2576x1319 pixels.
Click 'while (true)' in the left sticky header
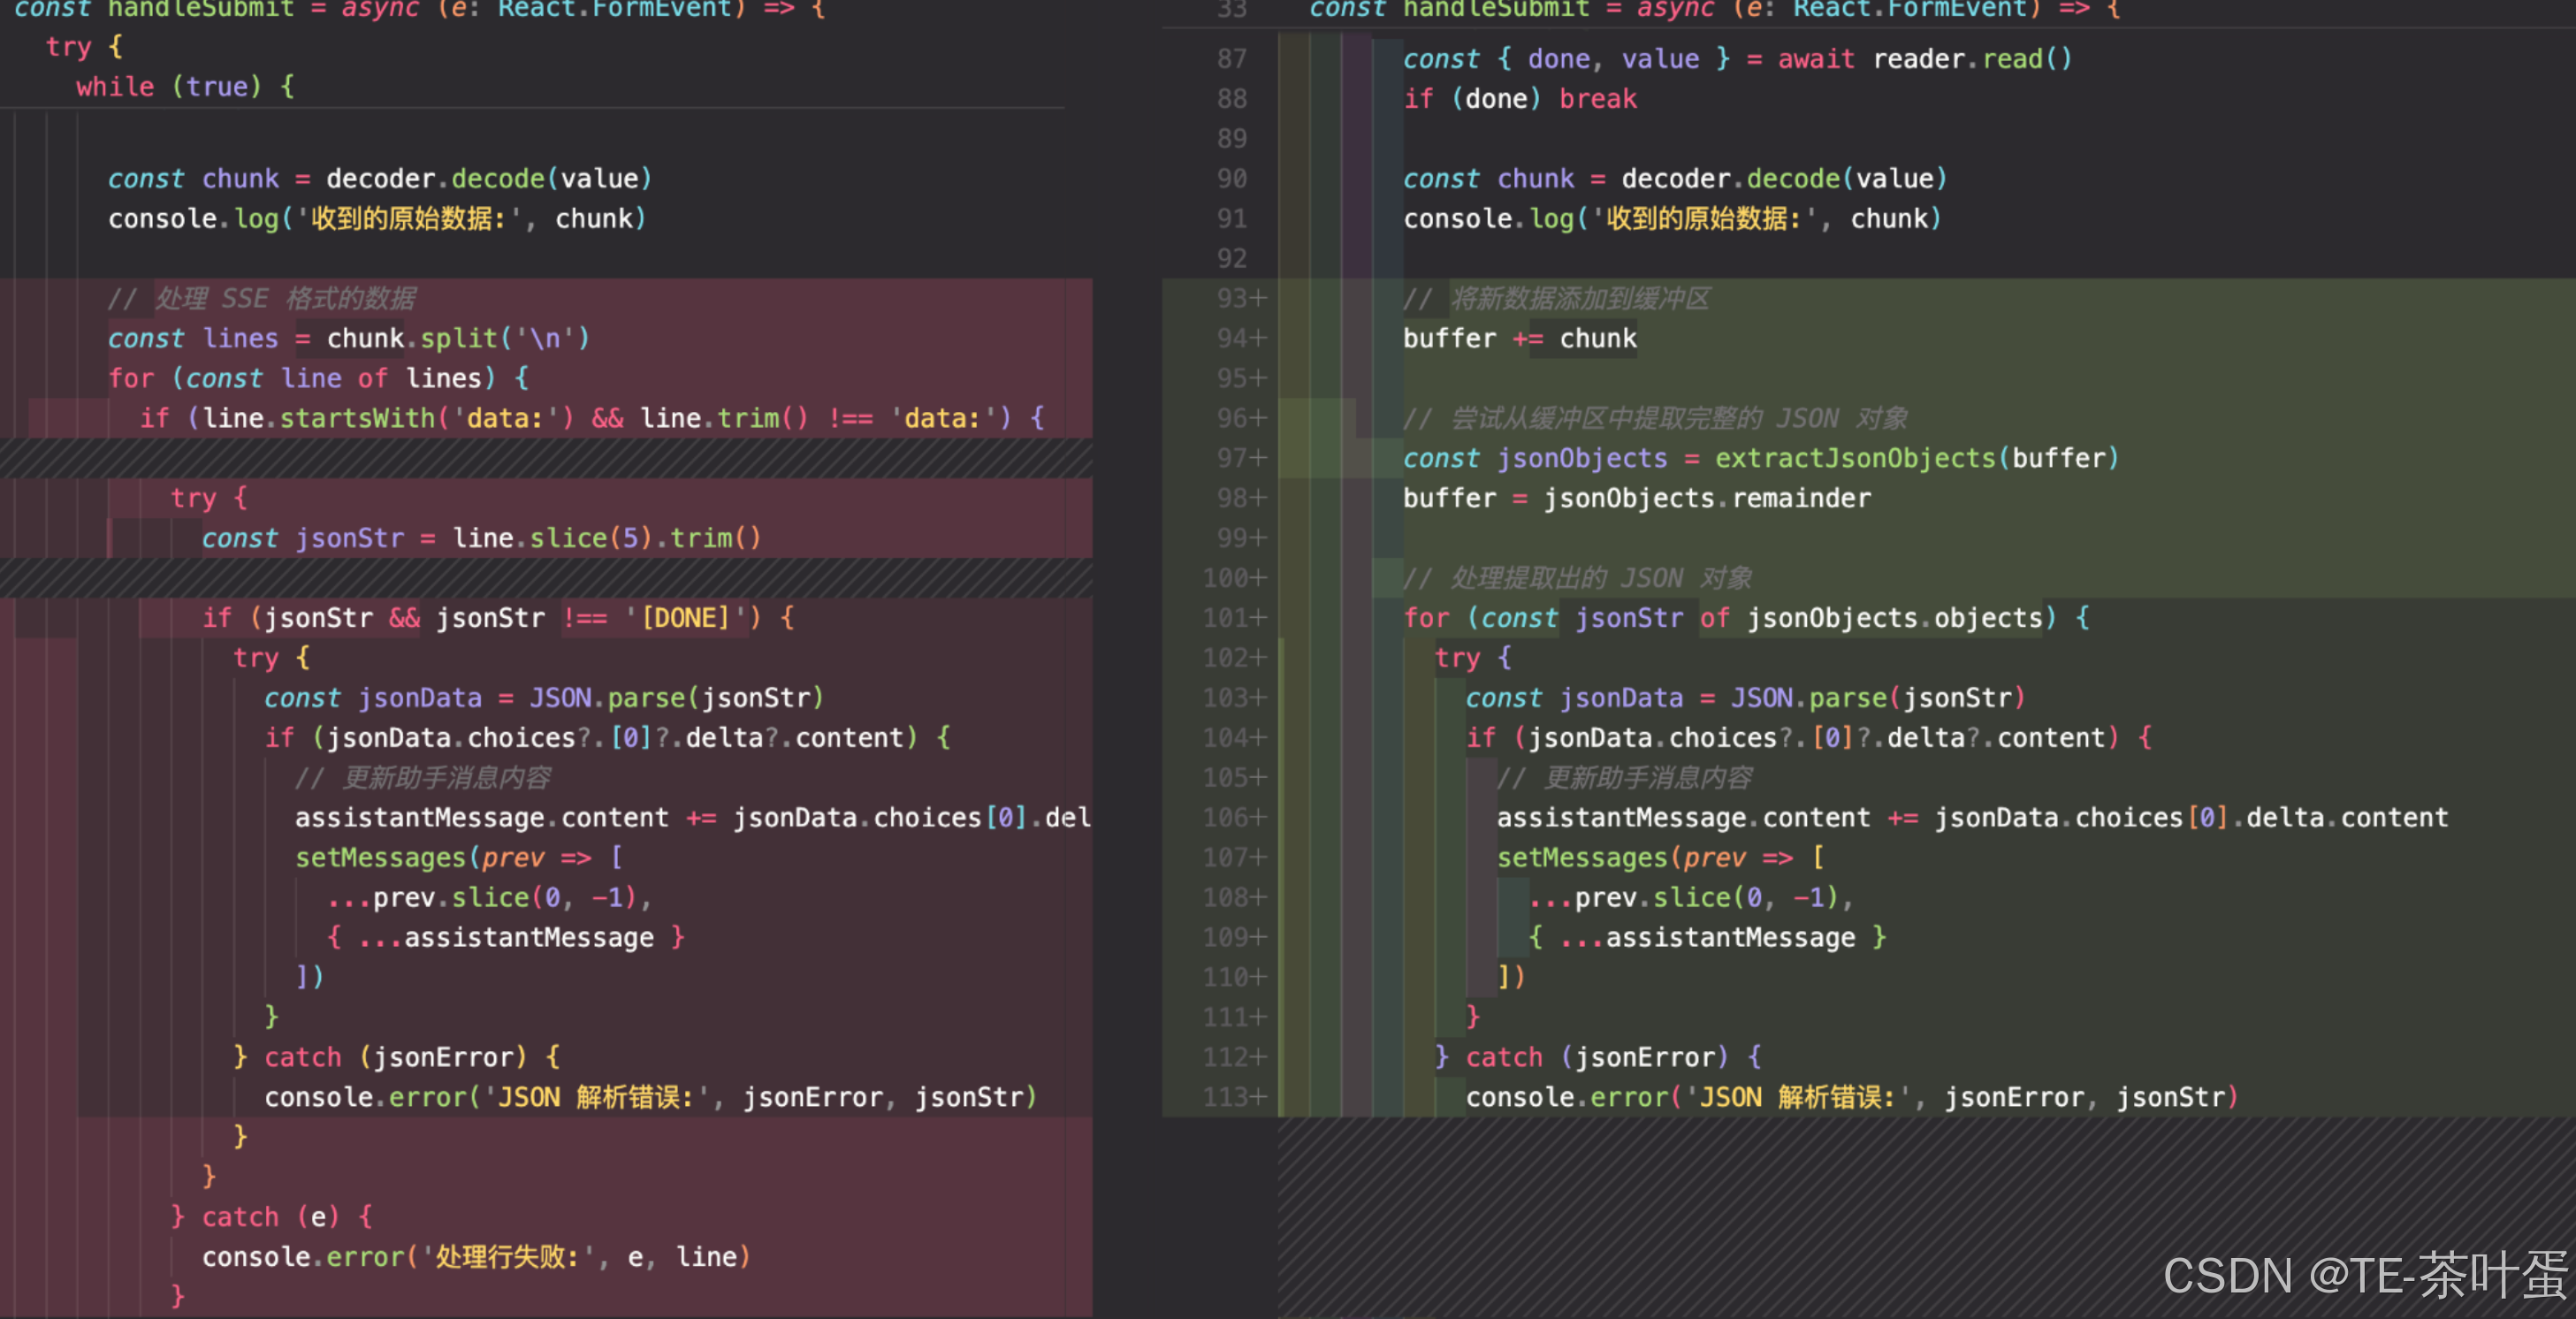[x=168, y=87]
